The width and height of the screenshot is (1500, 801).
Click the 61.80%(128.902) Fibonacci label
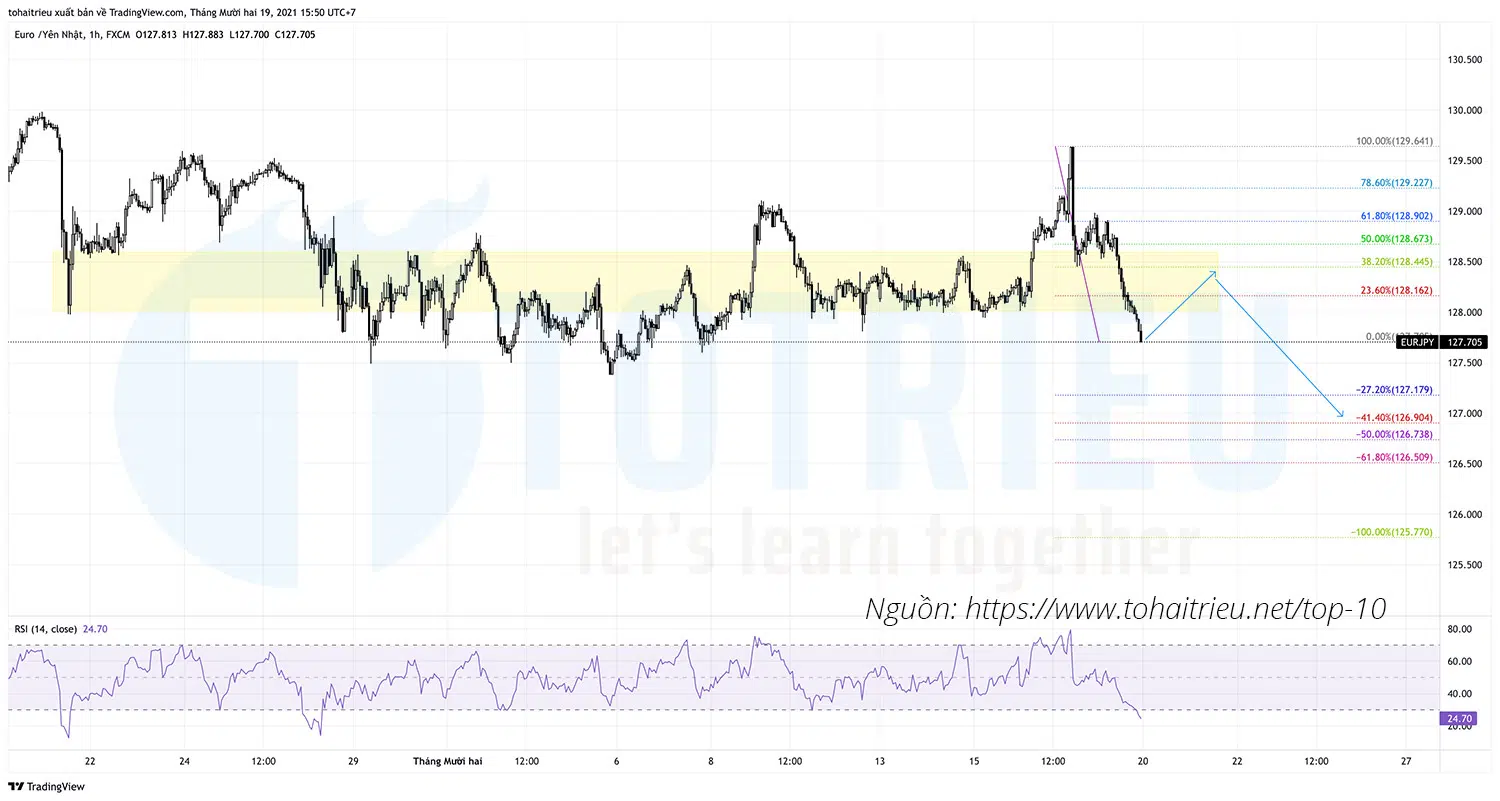(x=1396, y=216)
